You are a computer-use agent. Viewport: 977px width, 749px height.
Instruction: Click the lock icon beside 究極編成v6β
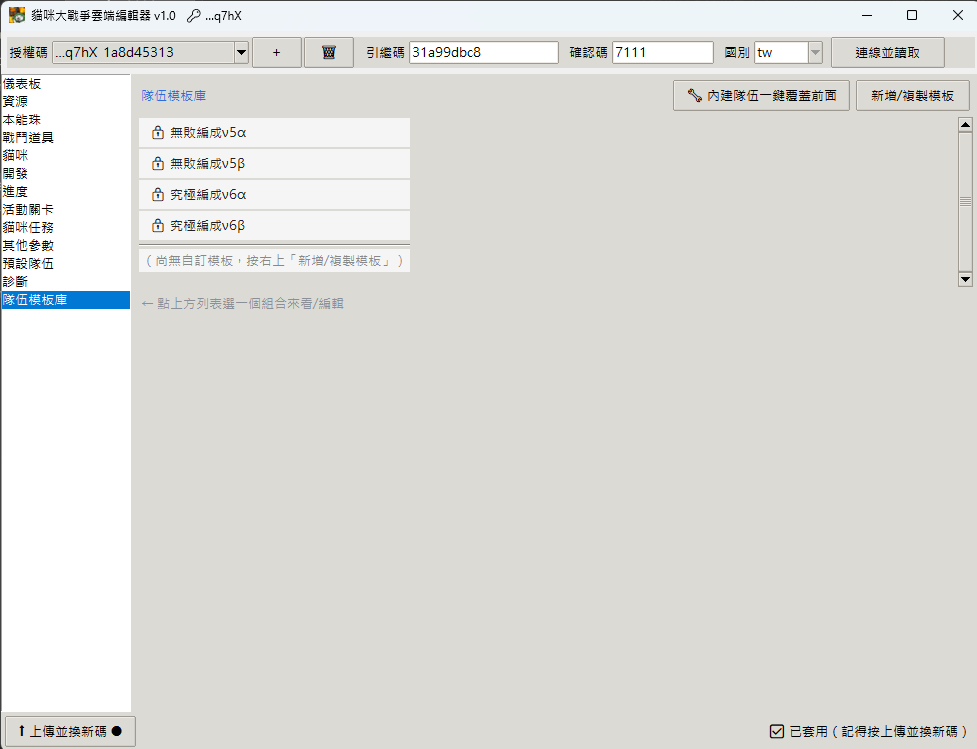click(158, 225)
